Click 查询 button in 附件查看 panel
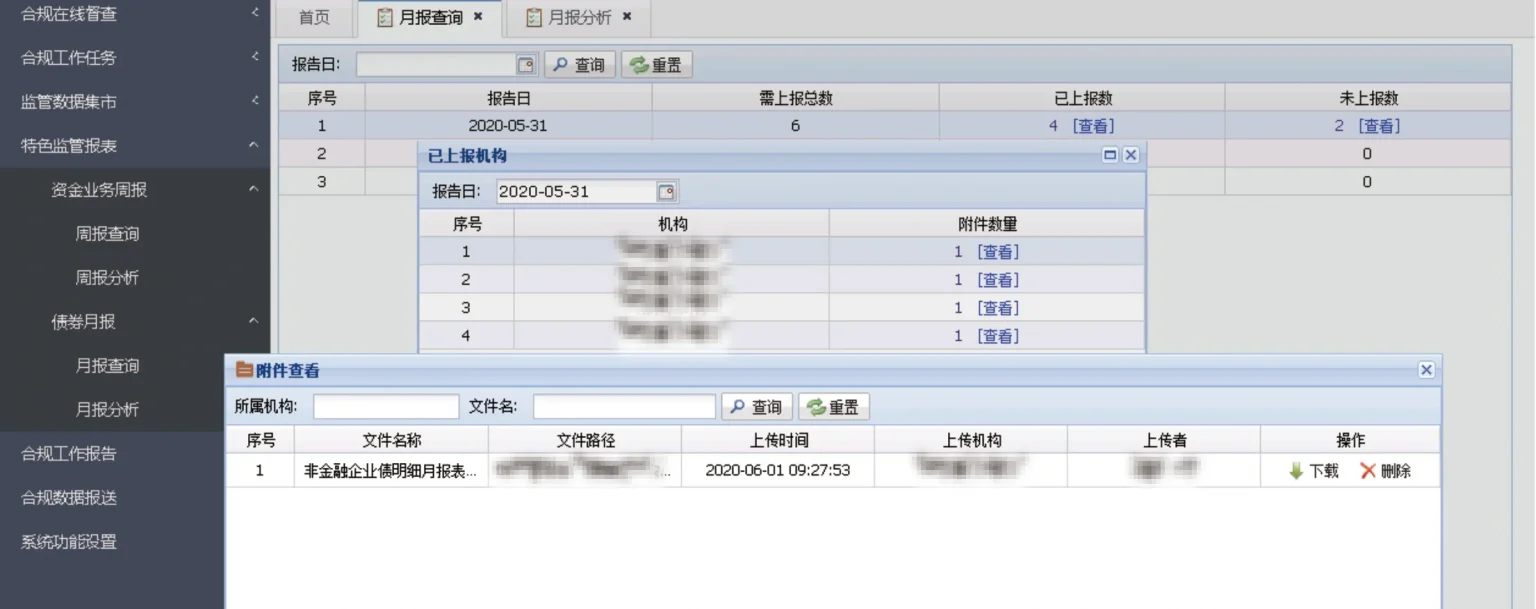Image resolution: width=1536 pixels, height=609 pixels. pyautogui.click(x=757, y=407)
